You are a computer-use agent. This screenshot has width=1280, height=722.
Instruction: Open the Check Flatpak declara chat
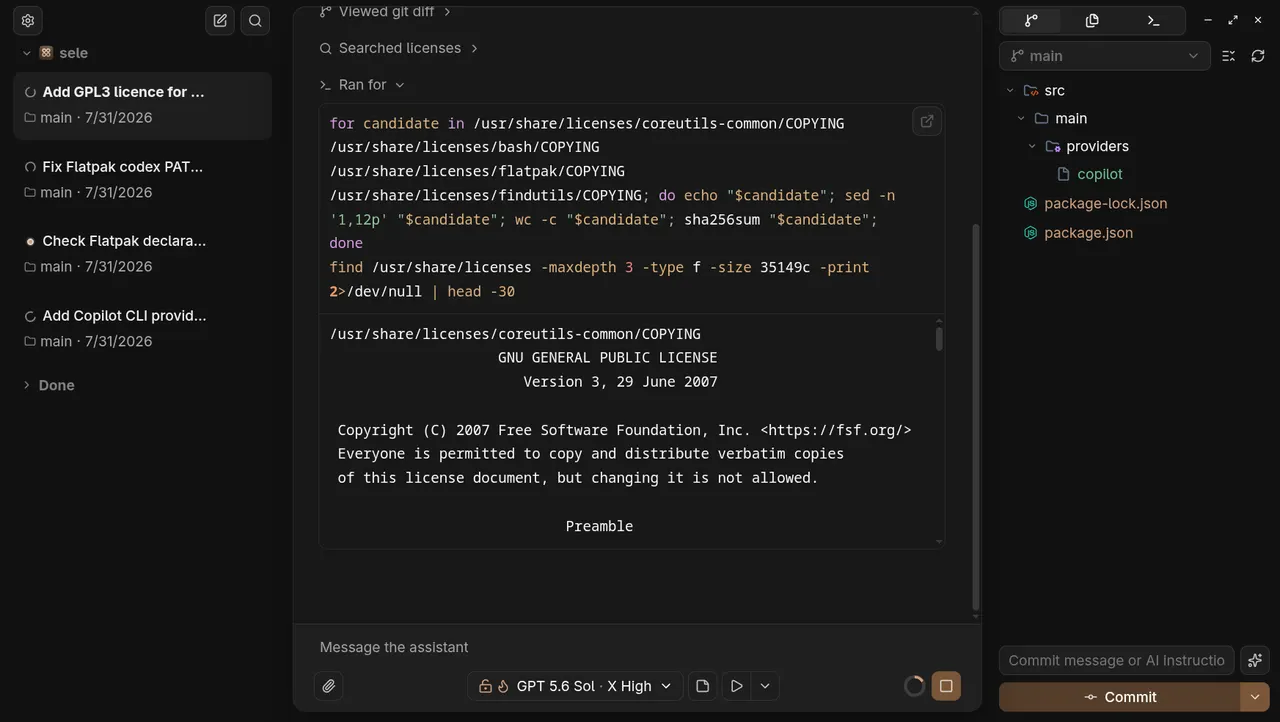pyautogui.click(x=142, y=254)
